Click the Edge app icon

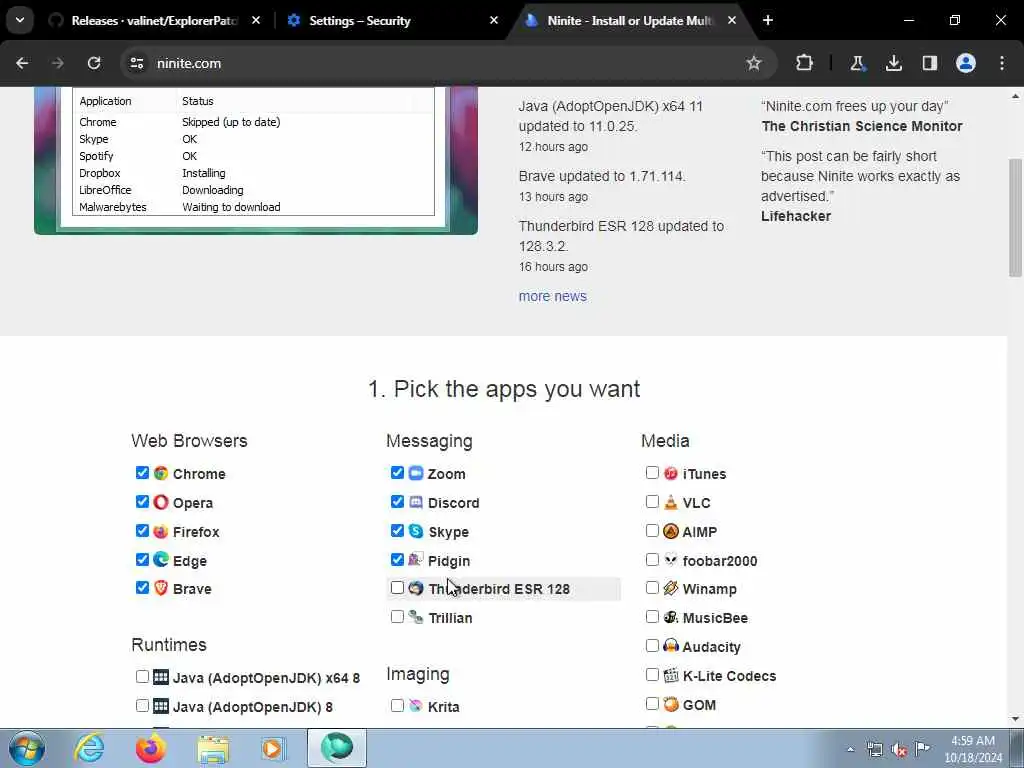point(161,560)
